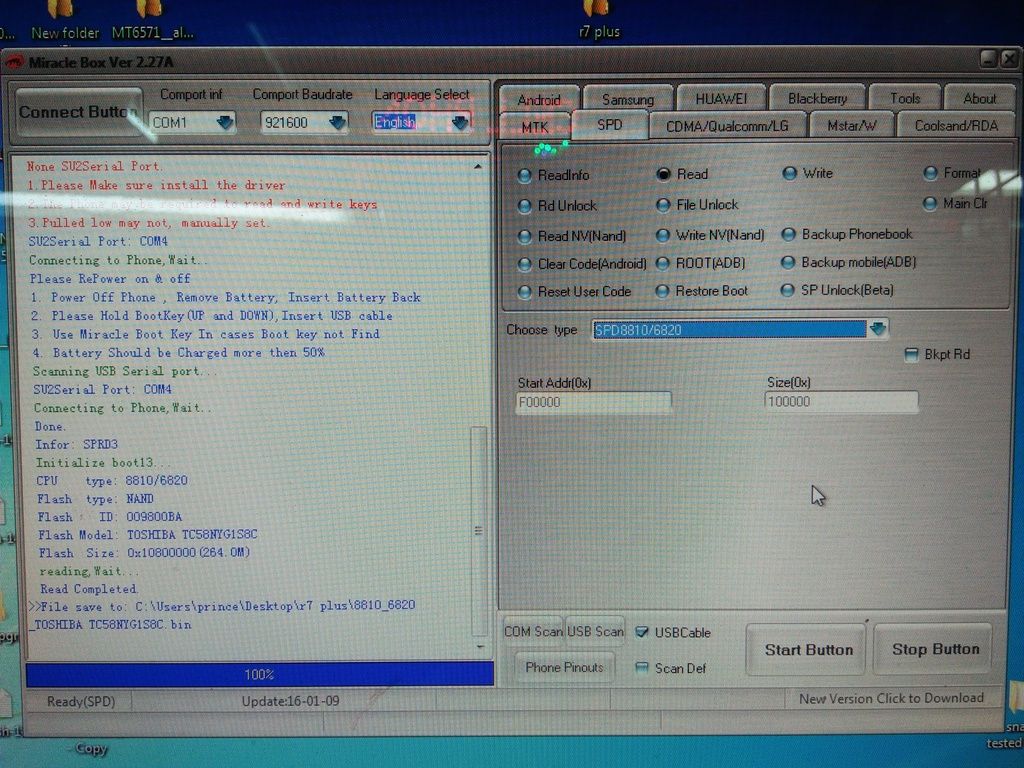The image size is (1024, 768).
Task: Click the log line 'Infor: SPRD3'
Action: (76, 444)
